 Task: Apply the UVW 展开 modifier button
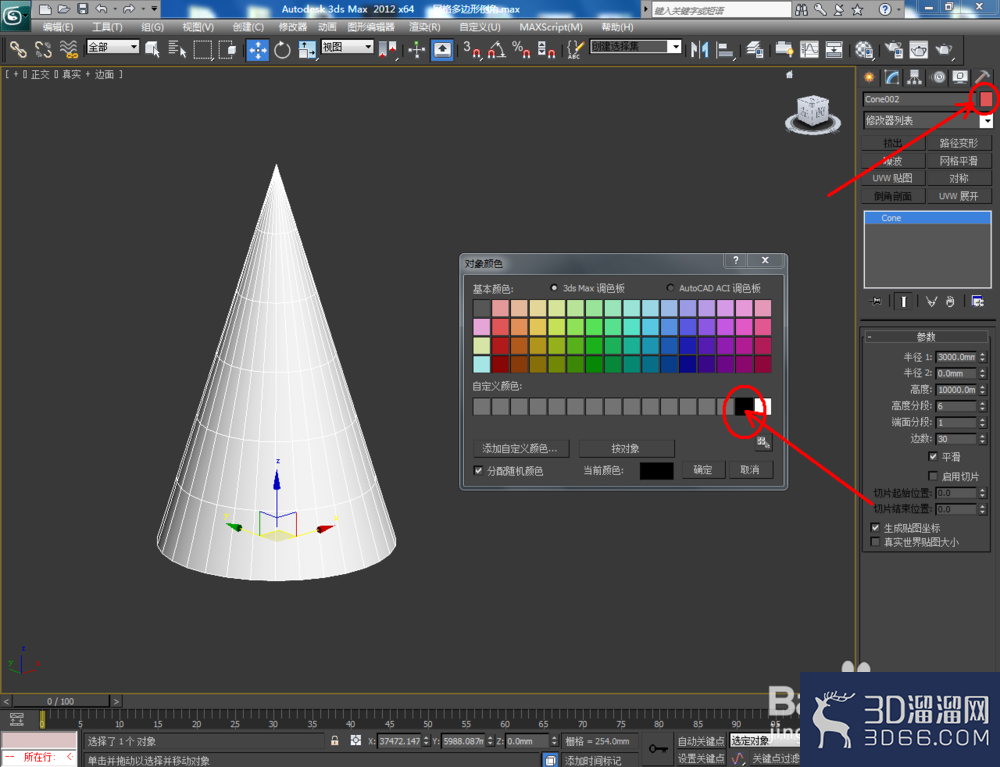pos(959,196)
